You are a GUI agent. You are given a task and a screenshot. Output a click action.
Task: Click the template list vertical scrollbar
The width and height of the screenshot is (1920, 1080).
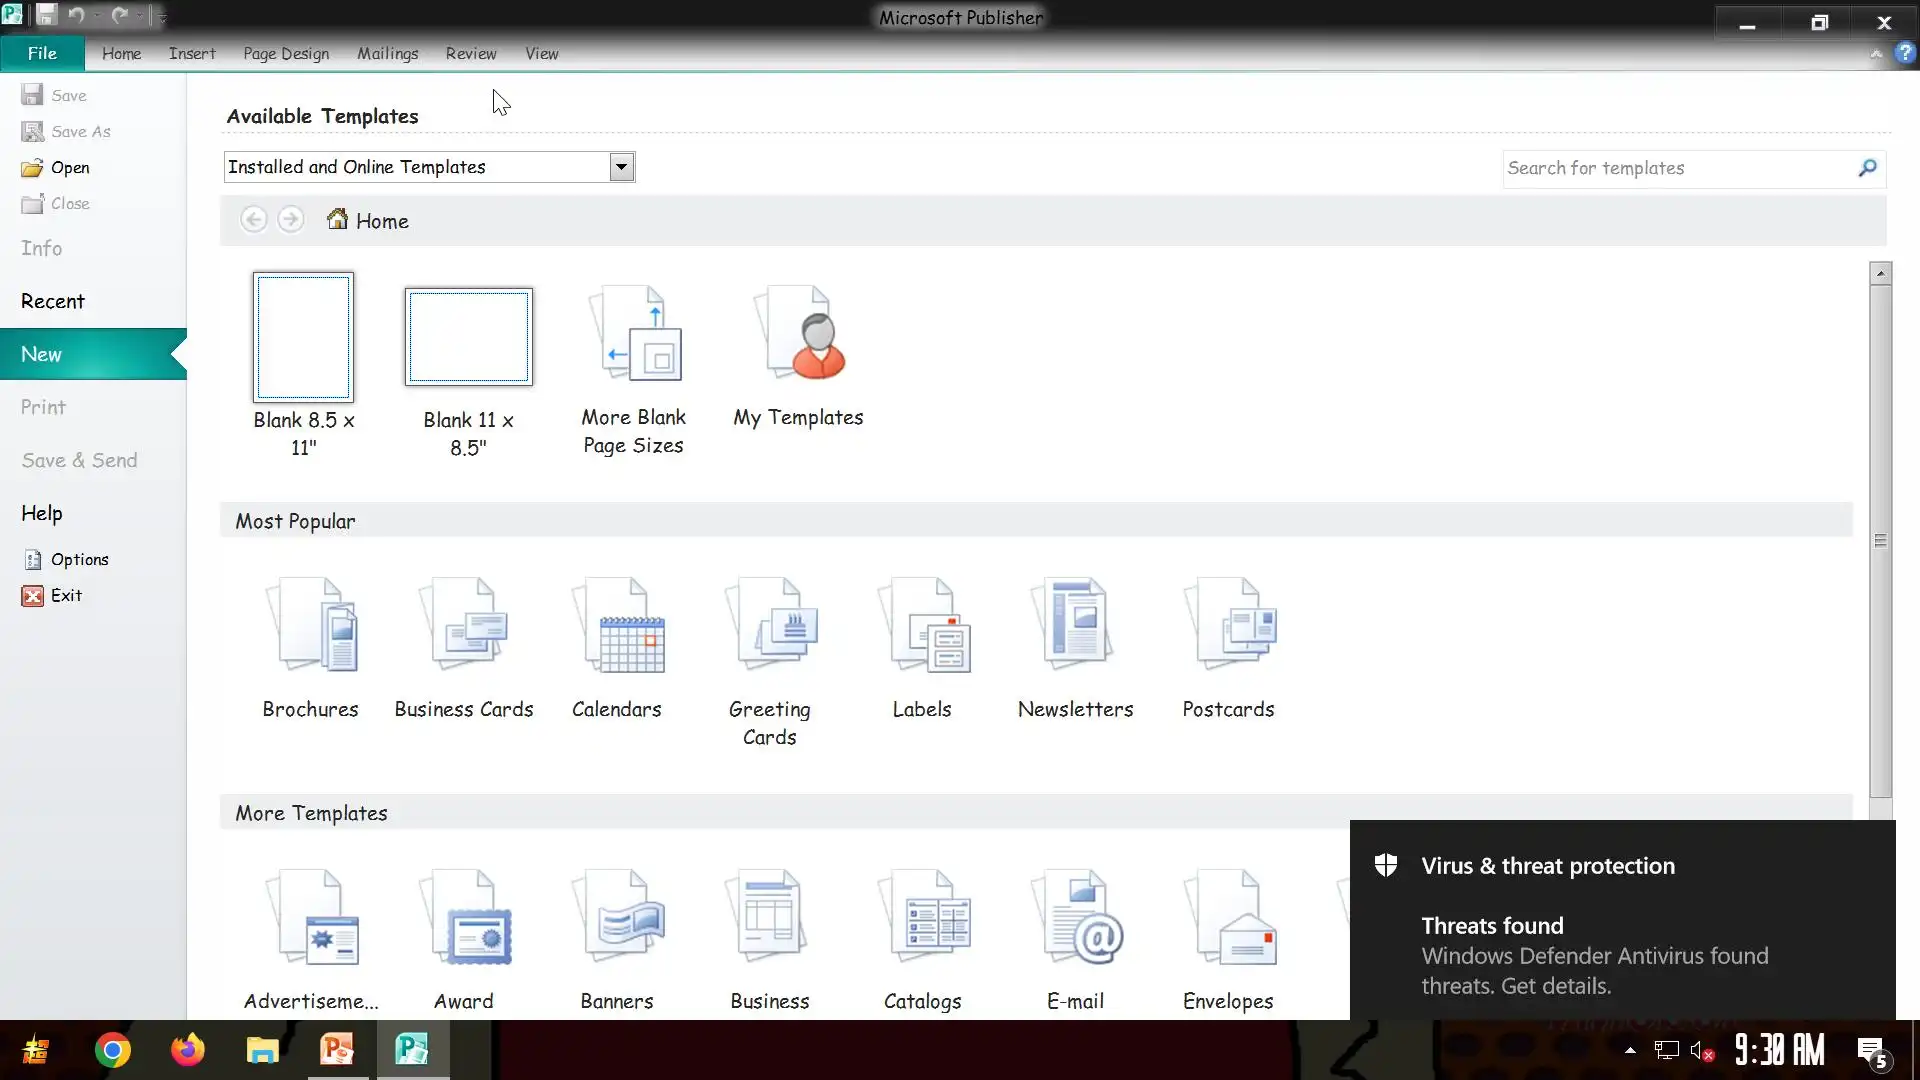pyautogui.click(x=1880, y=540)
